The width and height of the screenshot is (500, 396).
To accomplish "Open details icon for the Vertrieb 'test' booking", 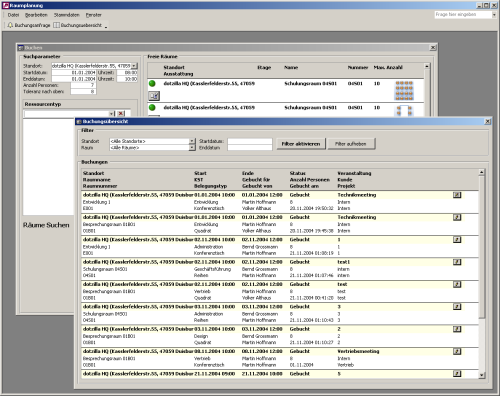I will click(x=457, y=284).
